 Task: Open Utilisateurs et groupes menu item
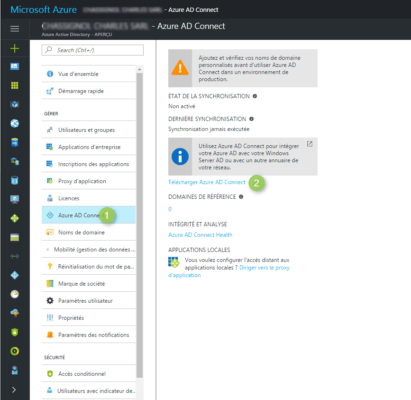(89, 130)
